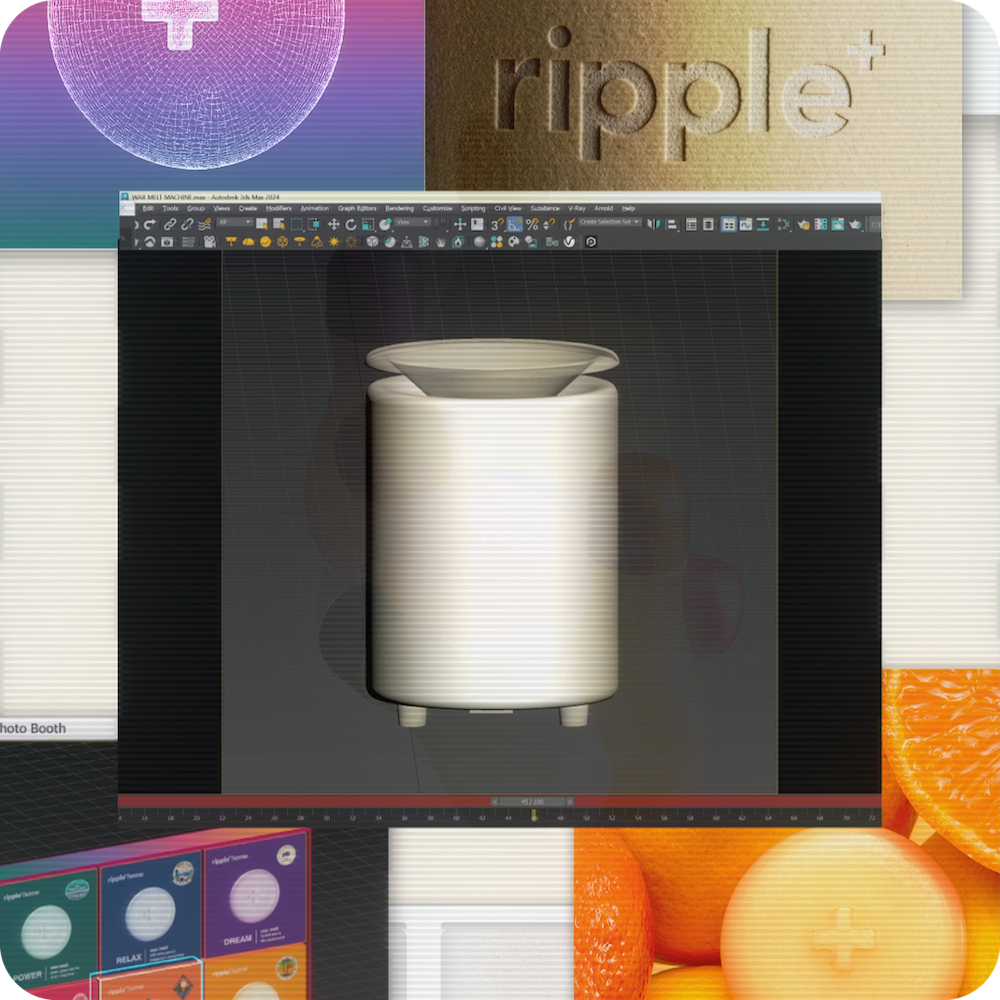Toggle the Percent Snap button

533,225
